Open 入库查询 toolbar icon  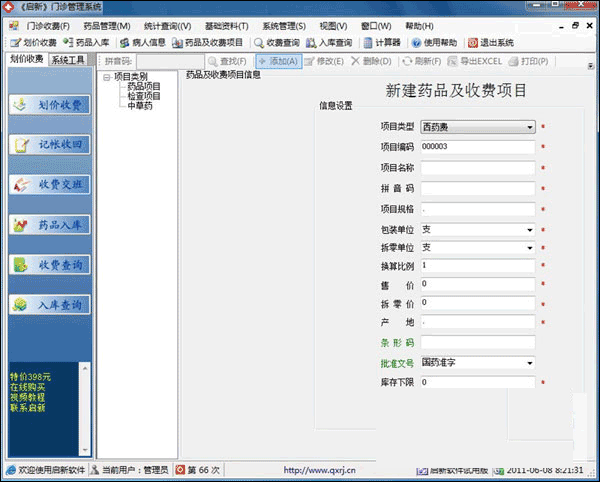click(311, 43)
